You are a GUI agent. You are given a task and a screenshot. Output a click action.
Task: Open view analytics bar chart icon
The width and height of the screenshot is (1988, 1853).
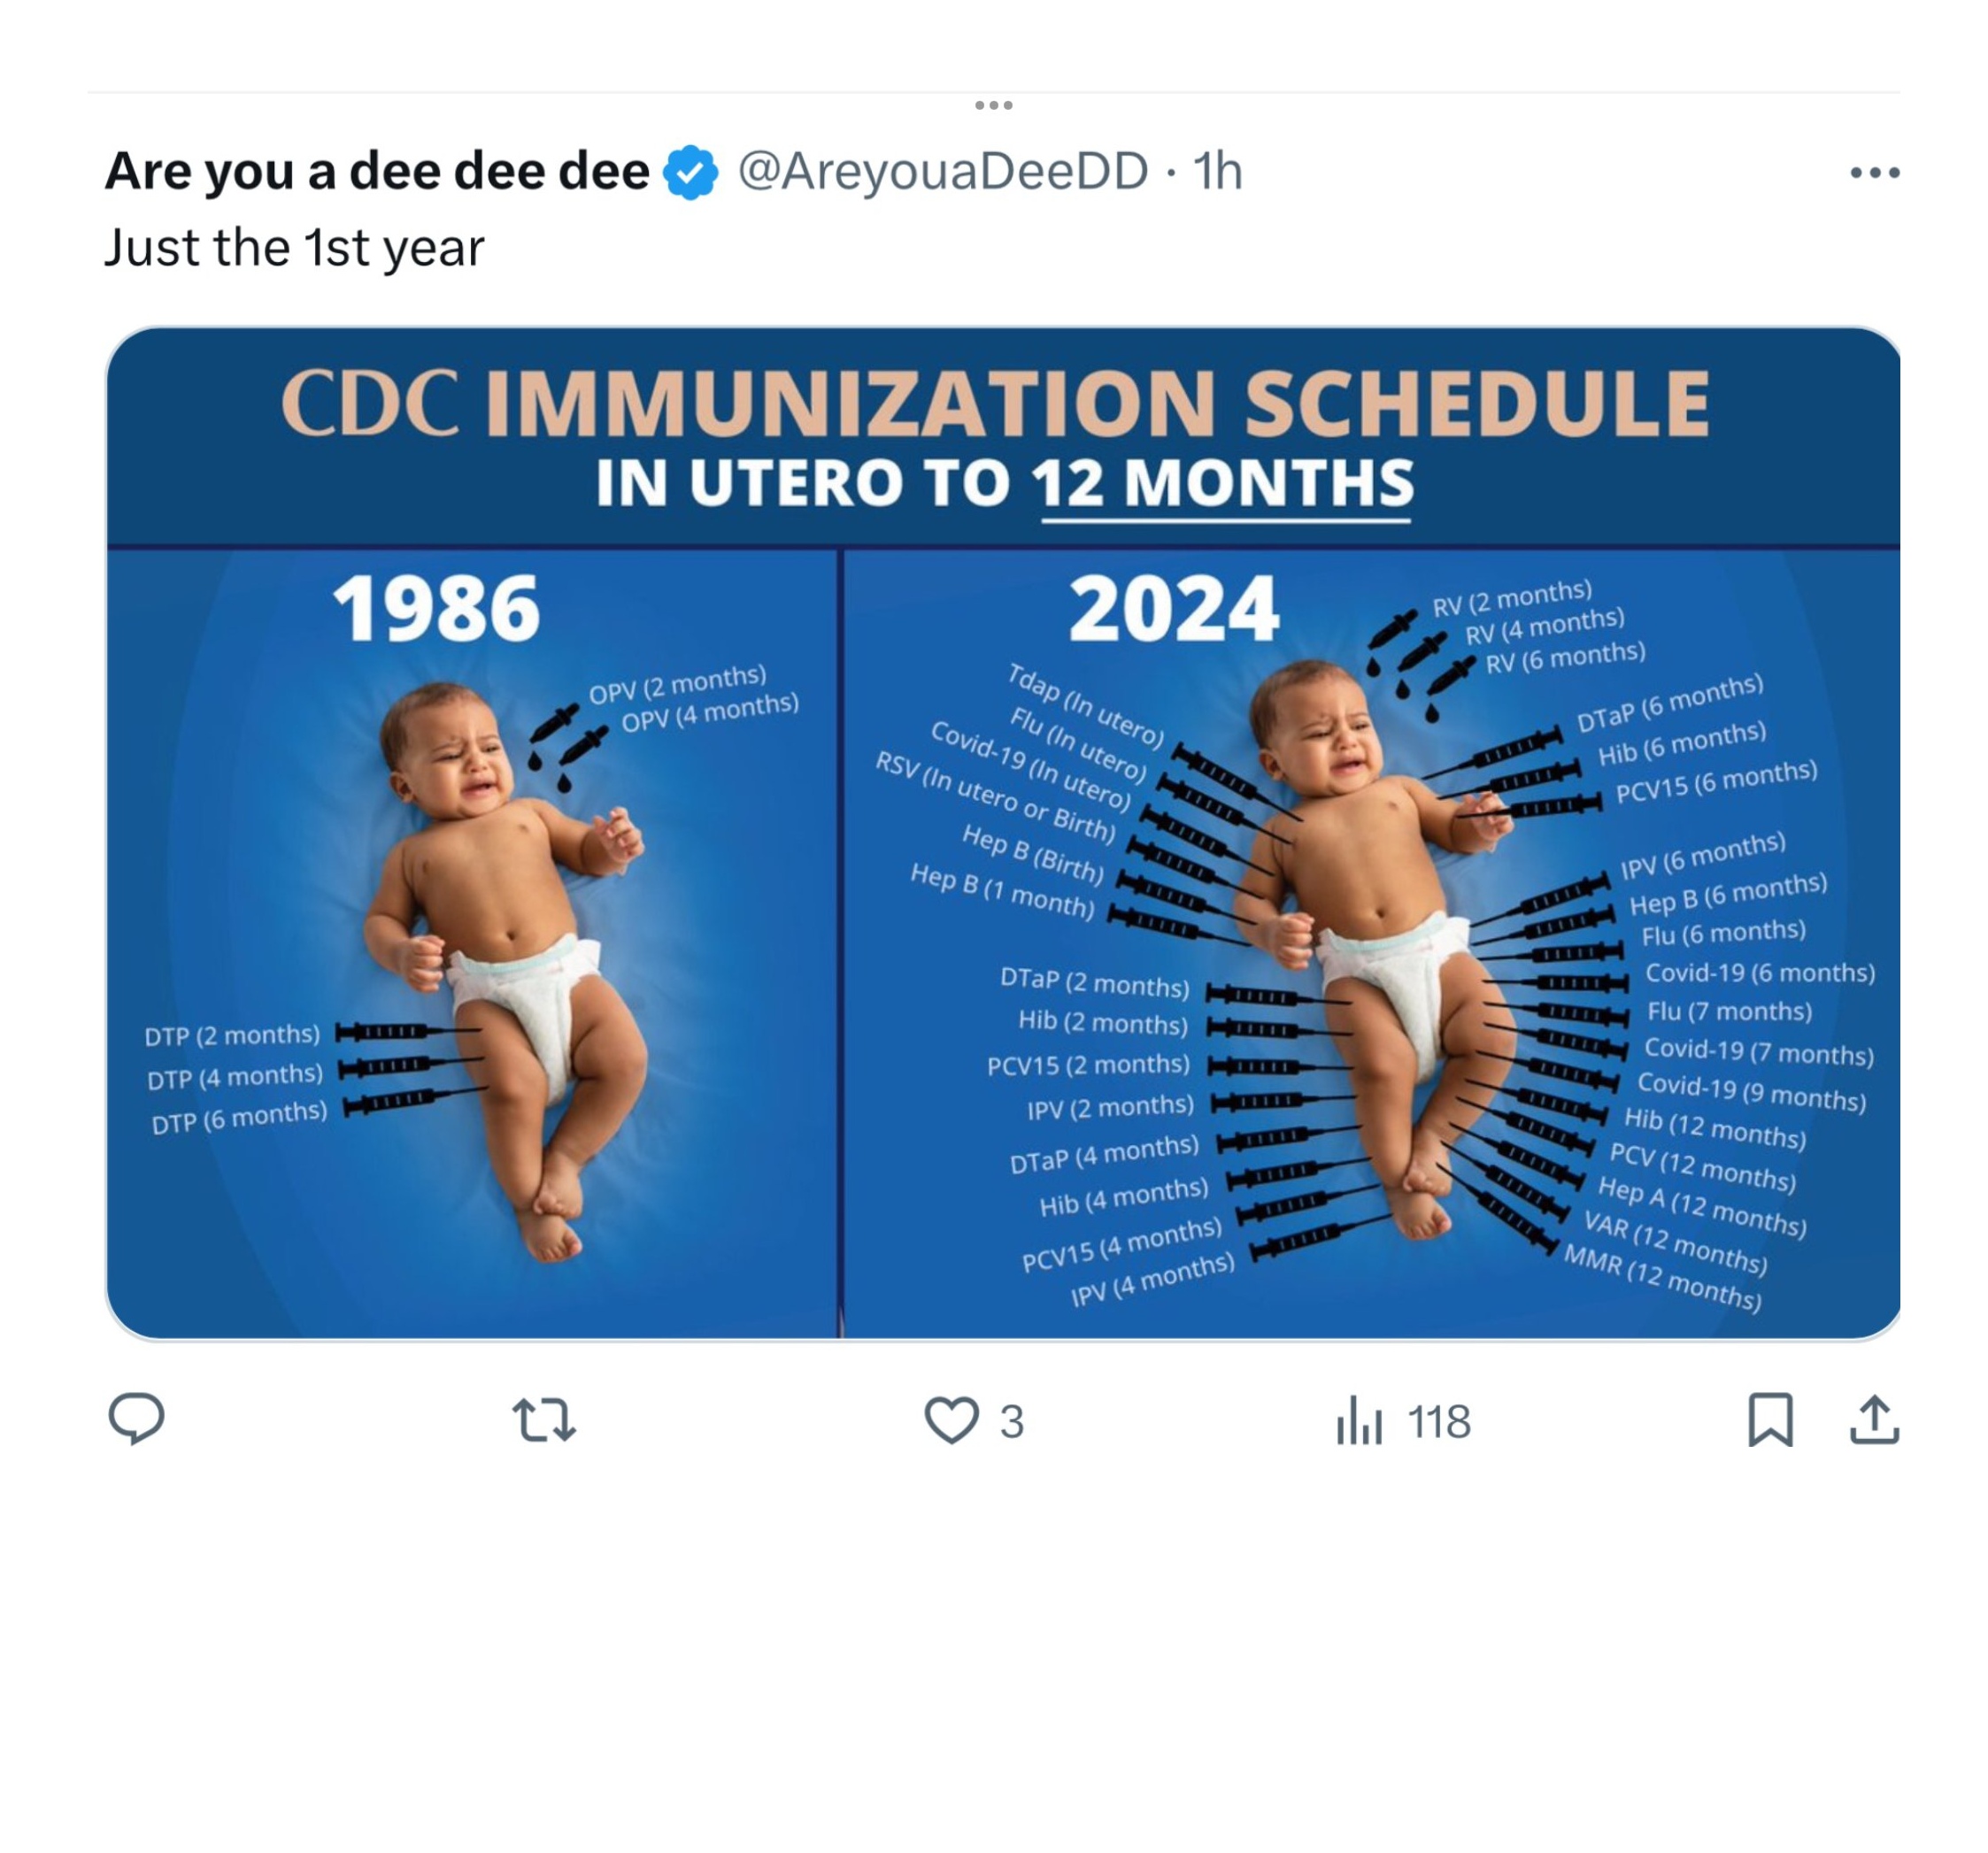click(x=1359, y=1420)
